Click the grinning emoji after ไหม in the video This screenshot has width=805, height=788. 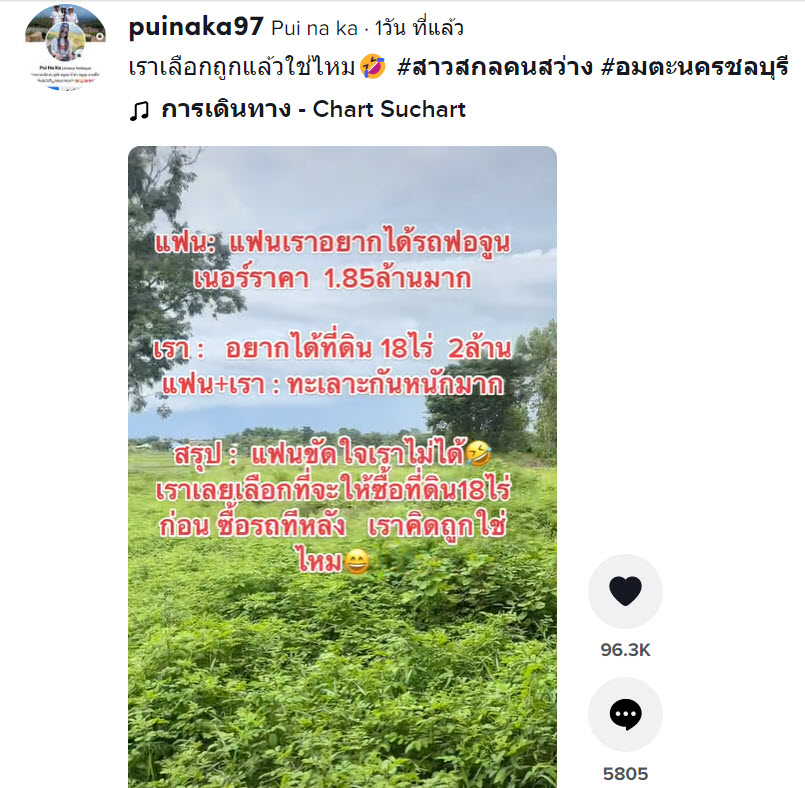tap(357, 561)
